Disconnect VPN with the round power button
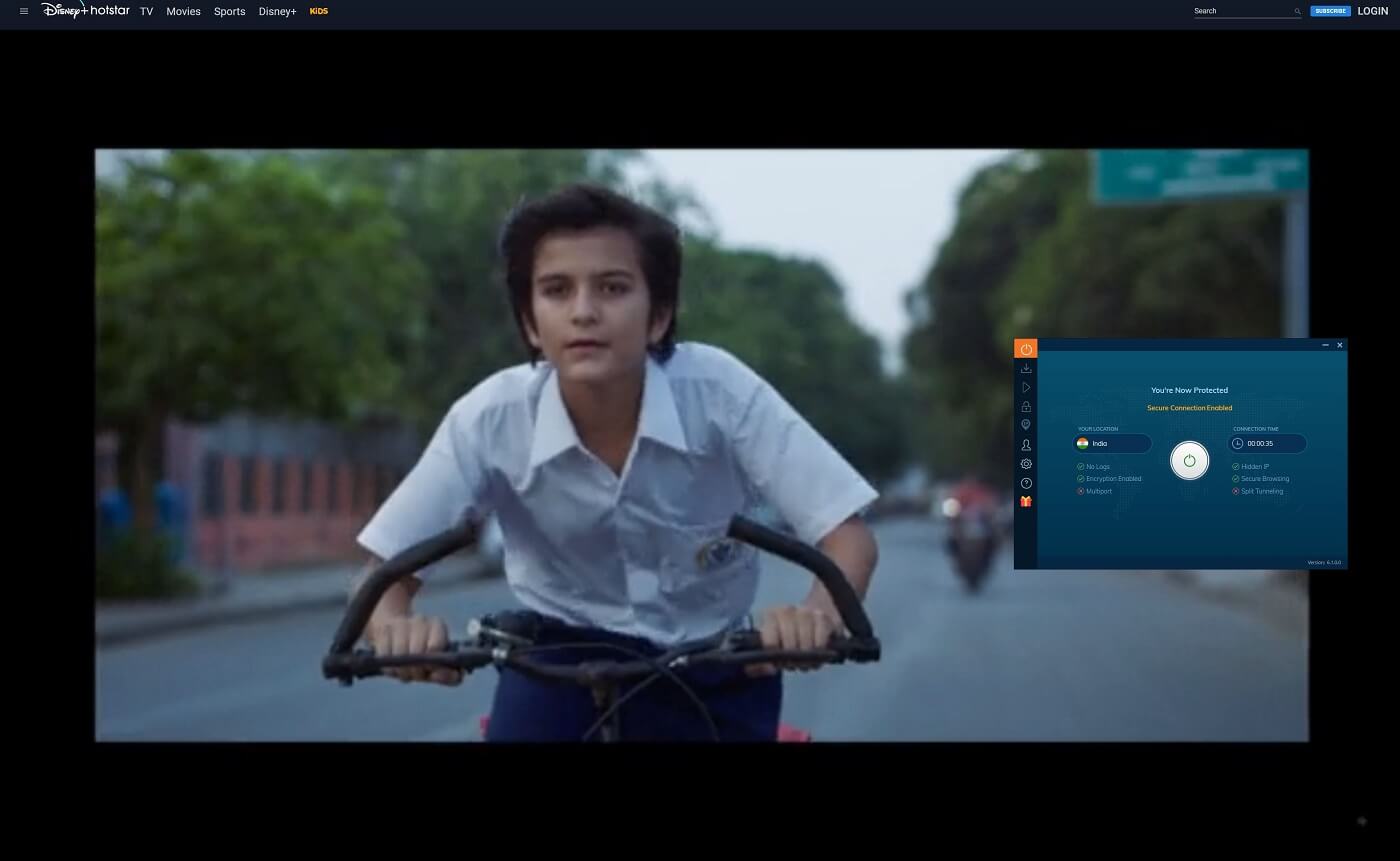 coord(1189,461)
